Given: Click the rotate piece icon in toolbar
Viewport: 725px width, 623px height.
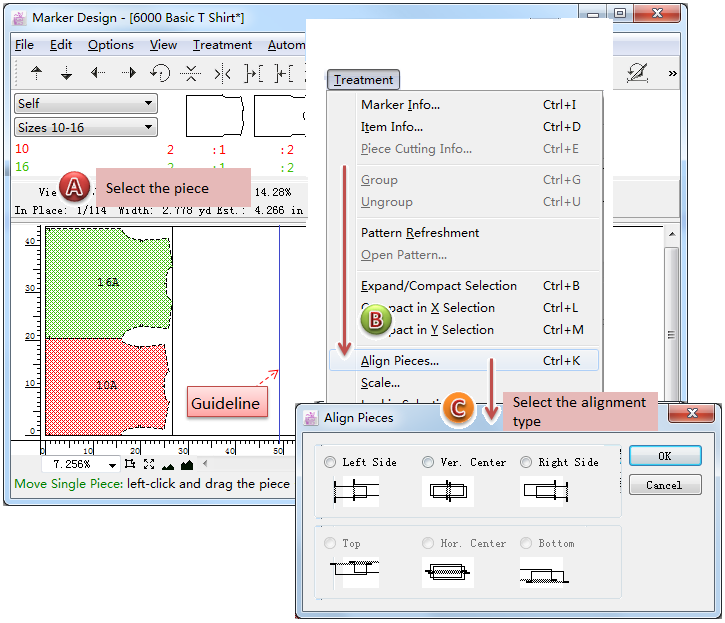Looking at the screenshot, I should click(x=160, y=73).
